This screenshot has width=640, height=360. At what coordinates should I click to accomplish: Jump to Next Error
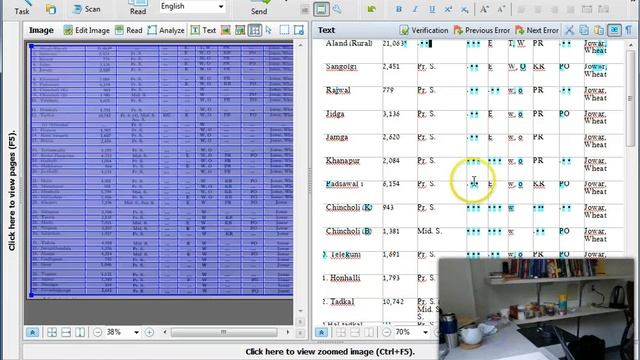click(537, 30)
